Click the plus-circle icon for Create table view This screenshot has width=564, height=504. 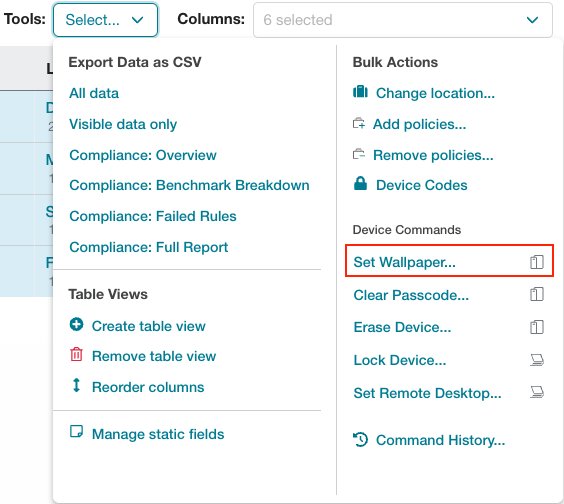click(76, 324)
